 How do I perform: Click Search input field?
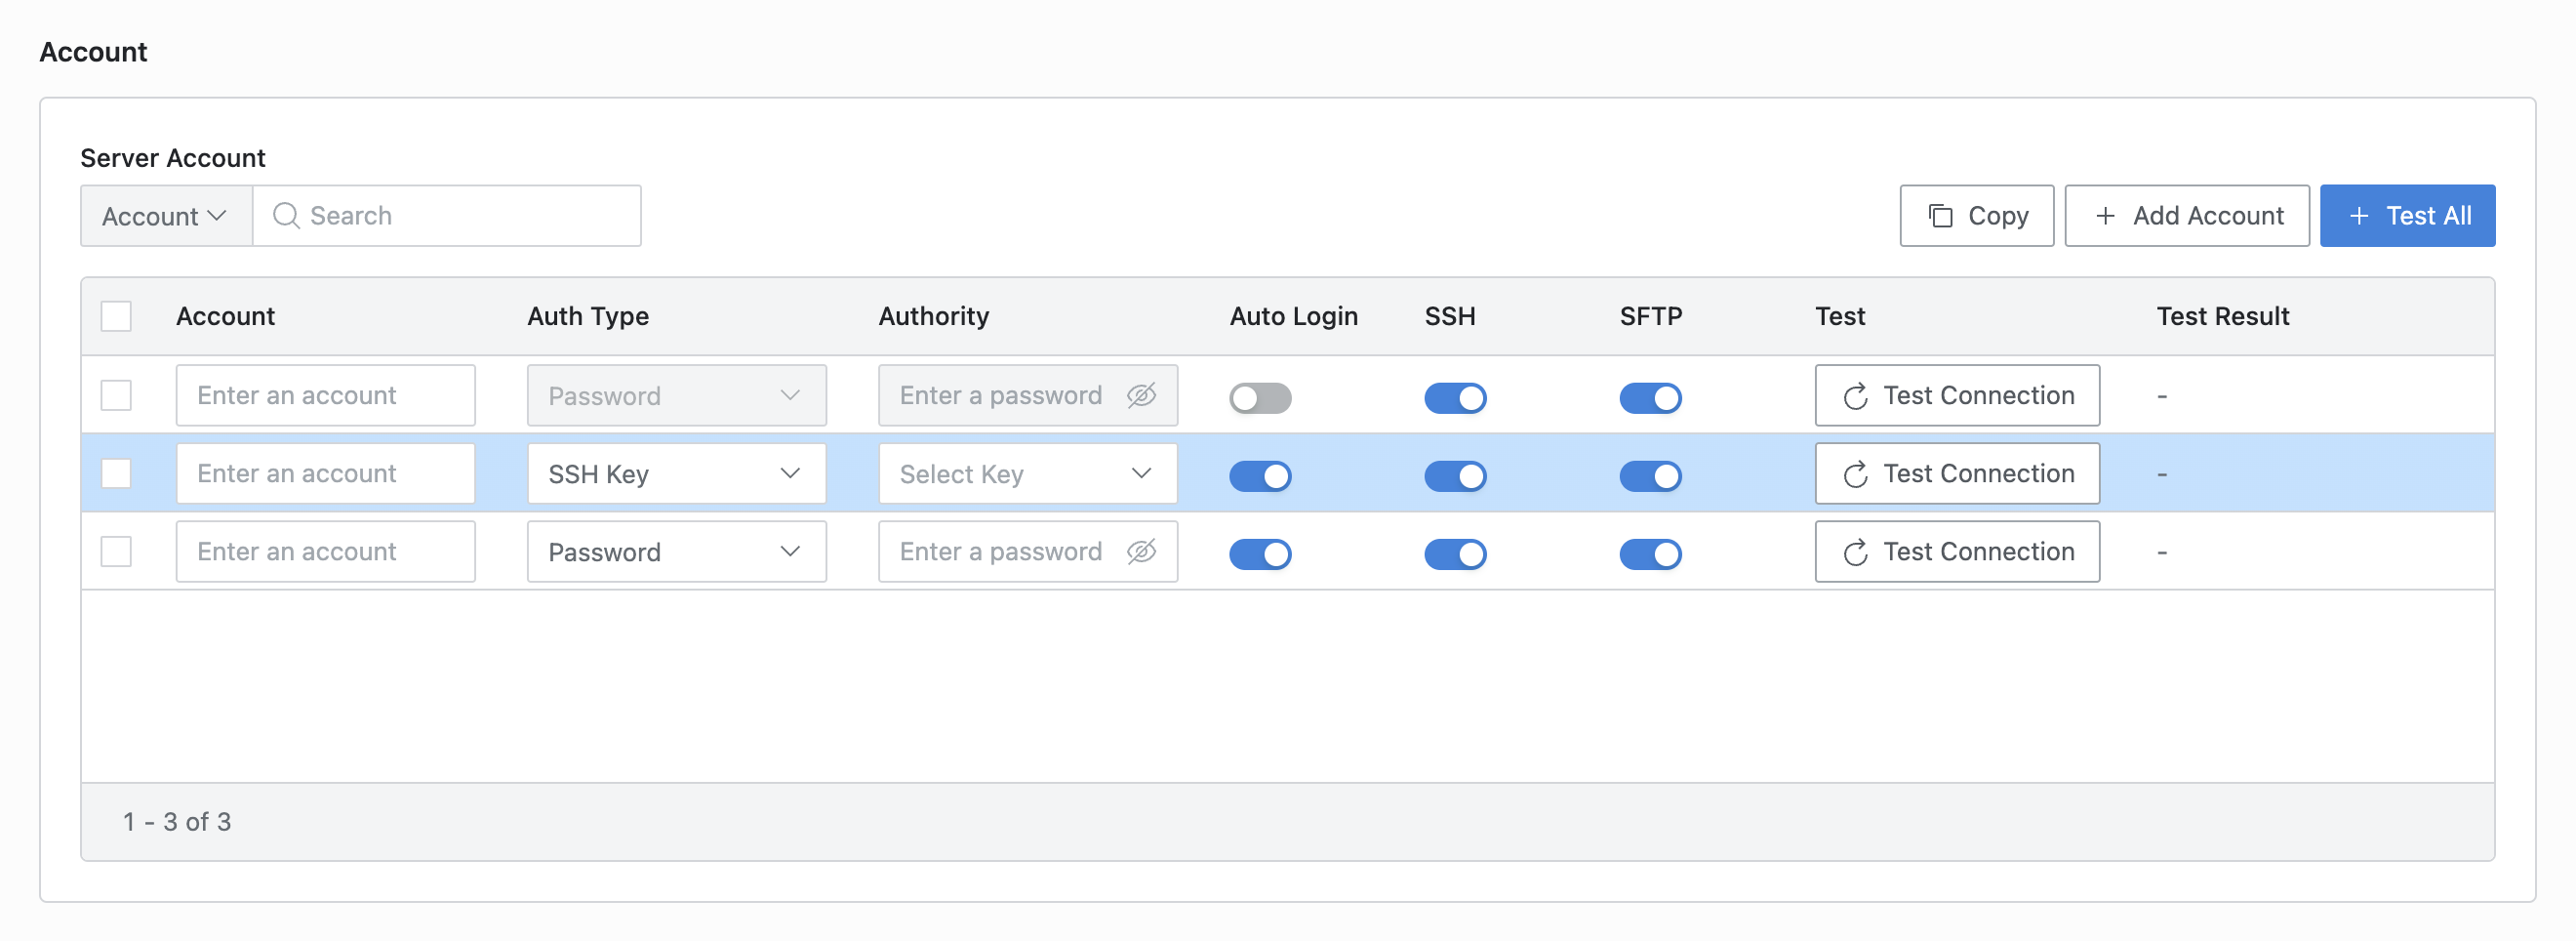pyautogui.click(x=447, y=216)
